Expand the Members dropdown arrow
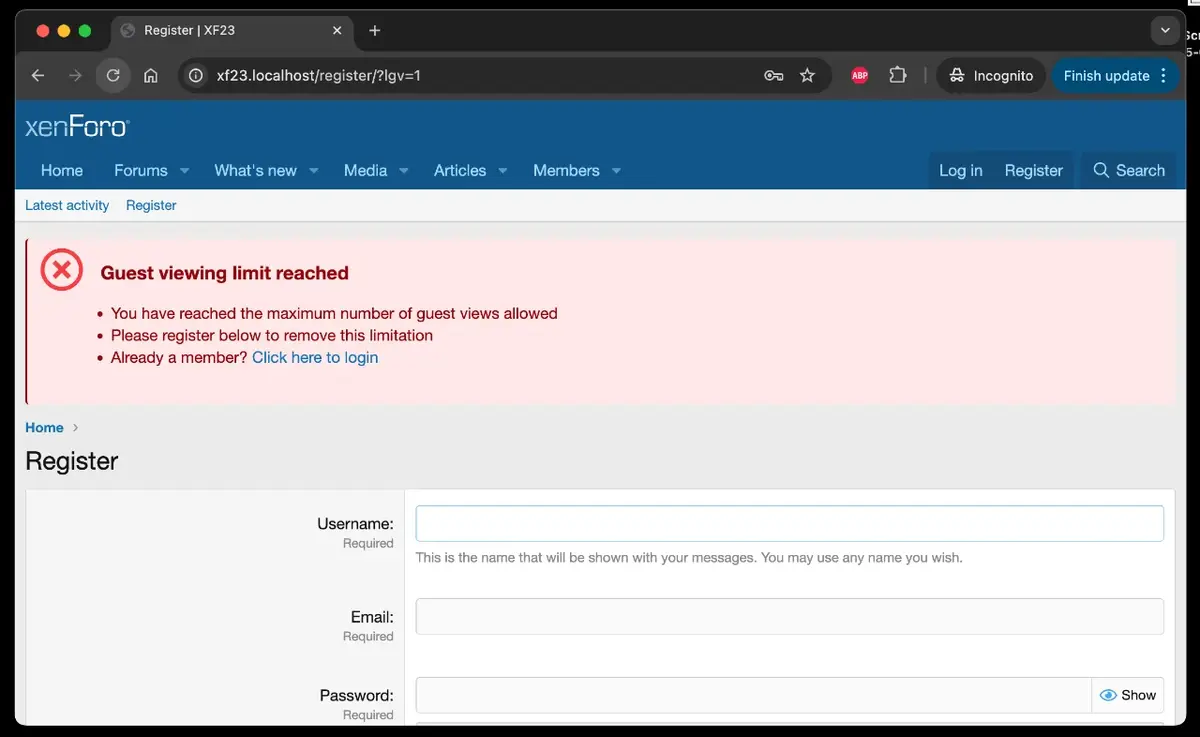 click(x=616, y=171)
